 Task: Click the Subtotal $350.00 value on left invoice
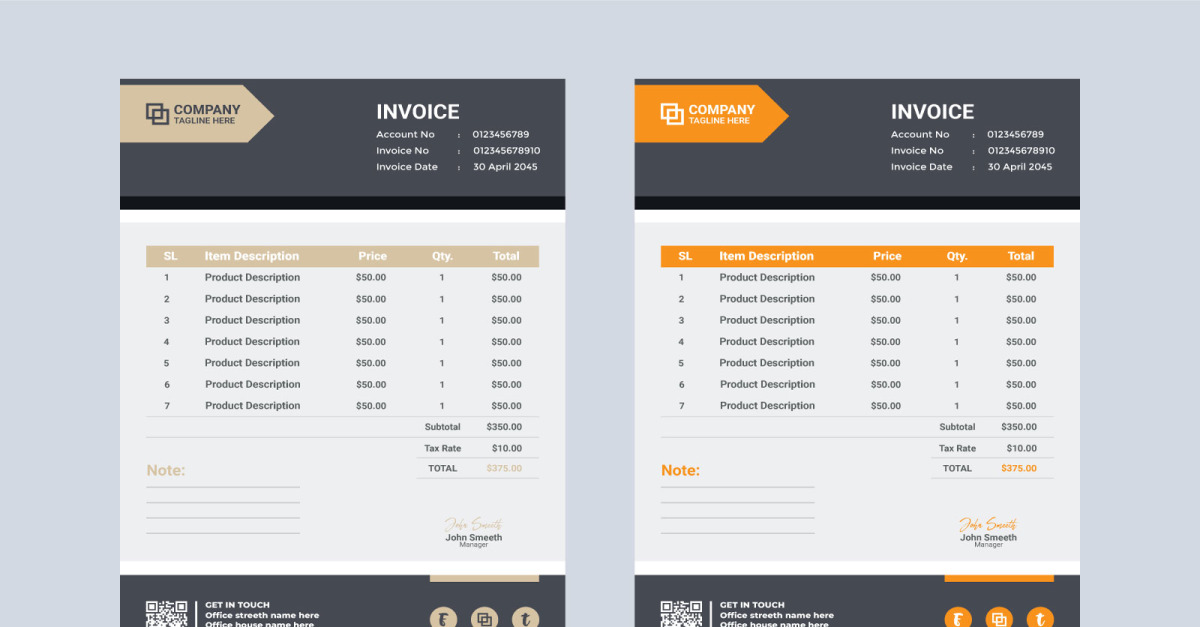pos(504,426)
